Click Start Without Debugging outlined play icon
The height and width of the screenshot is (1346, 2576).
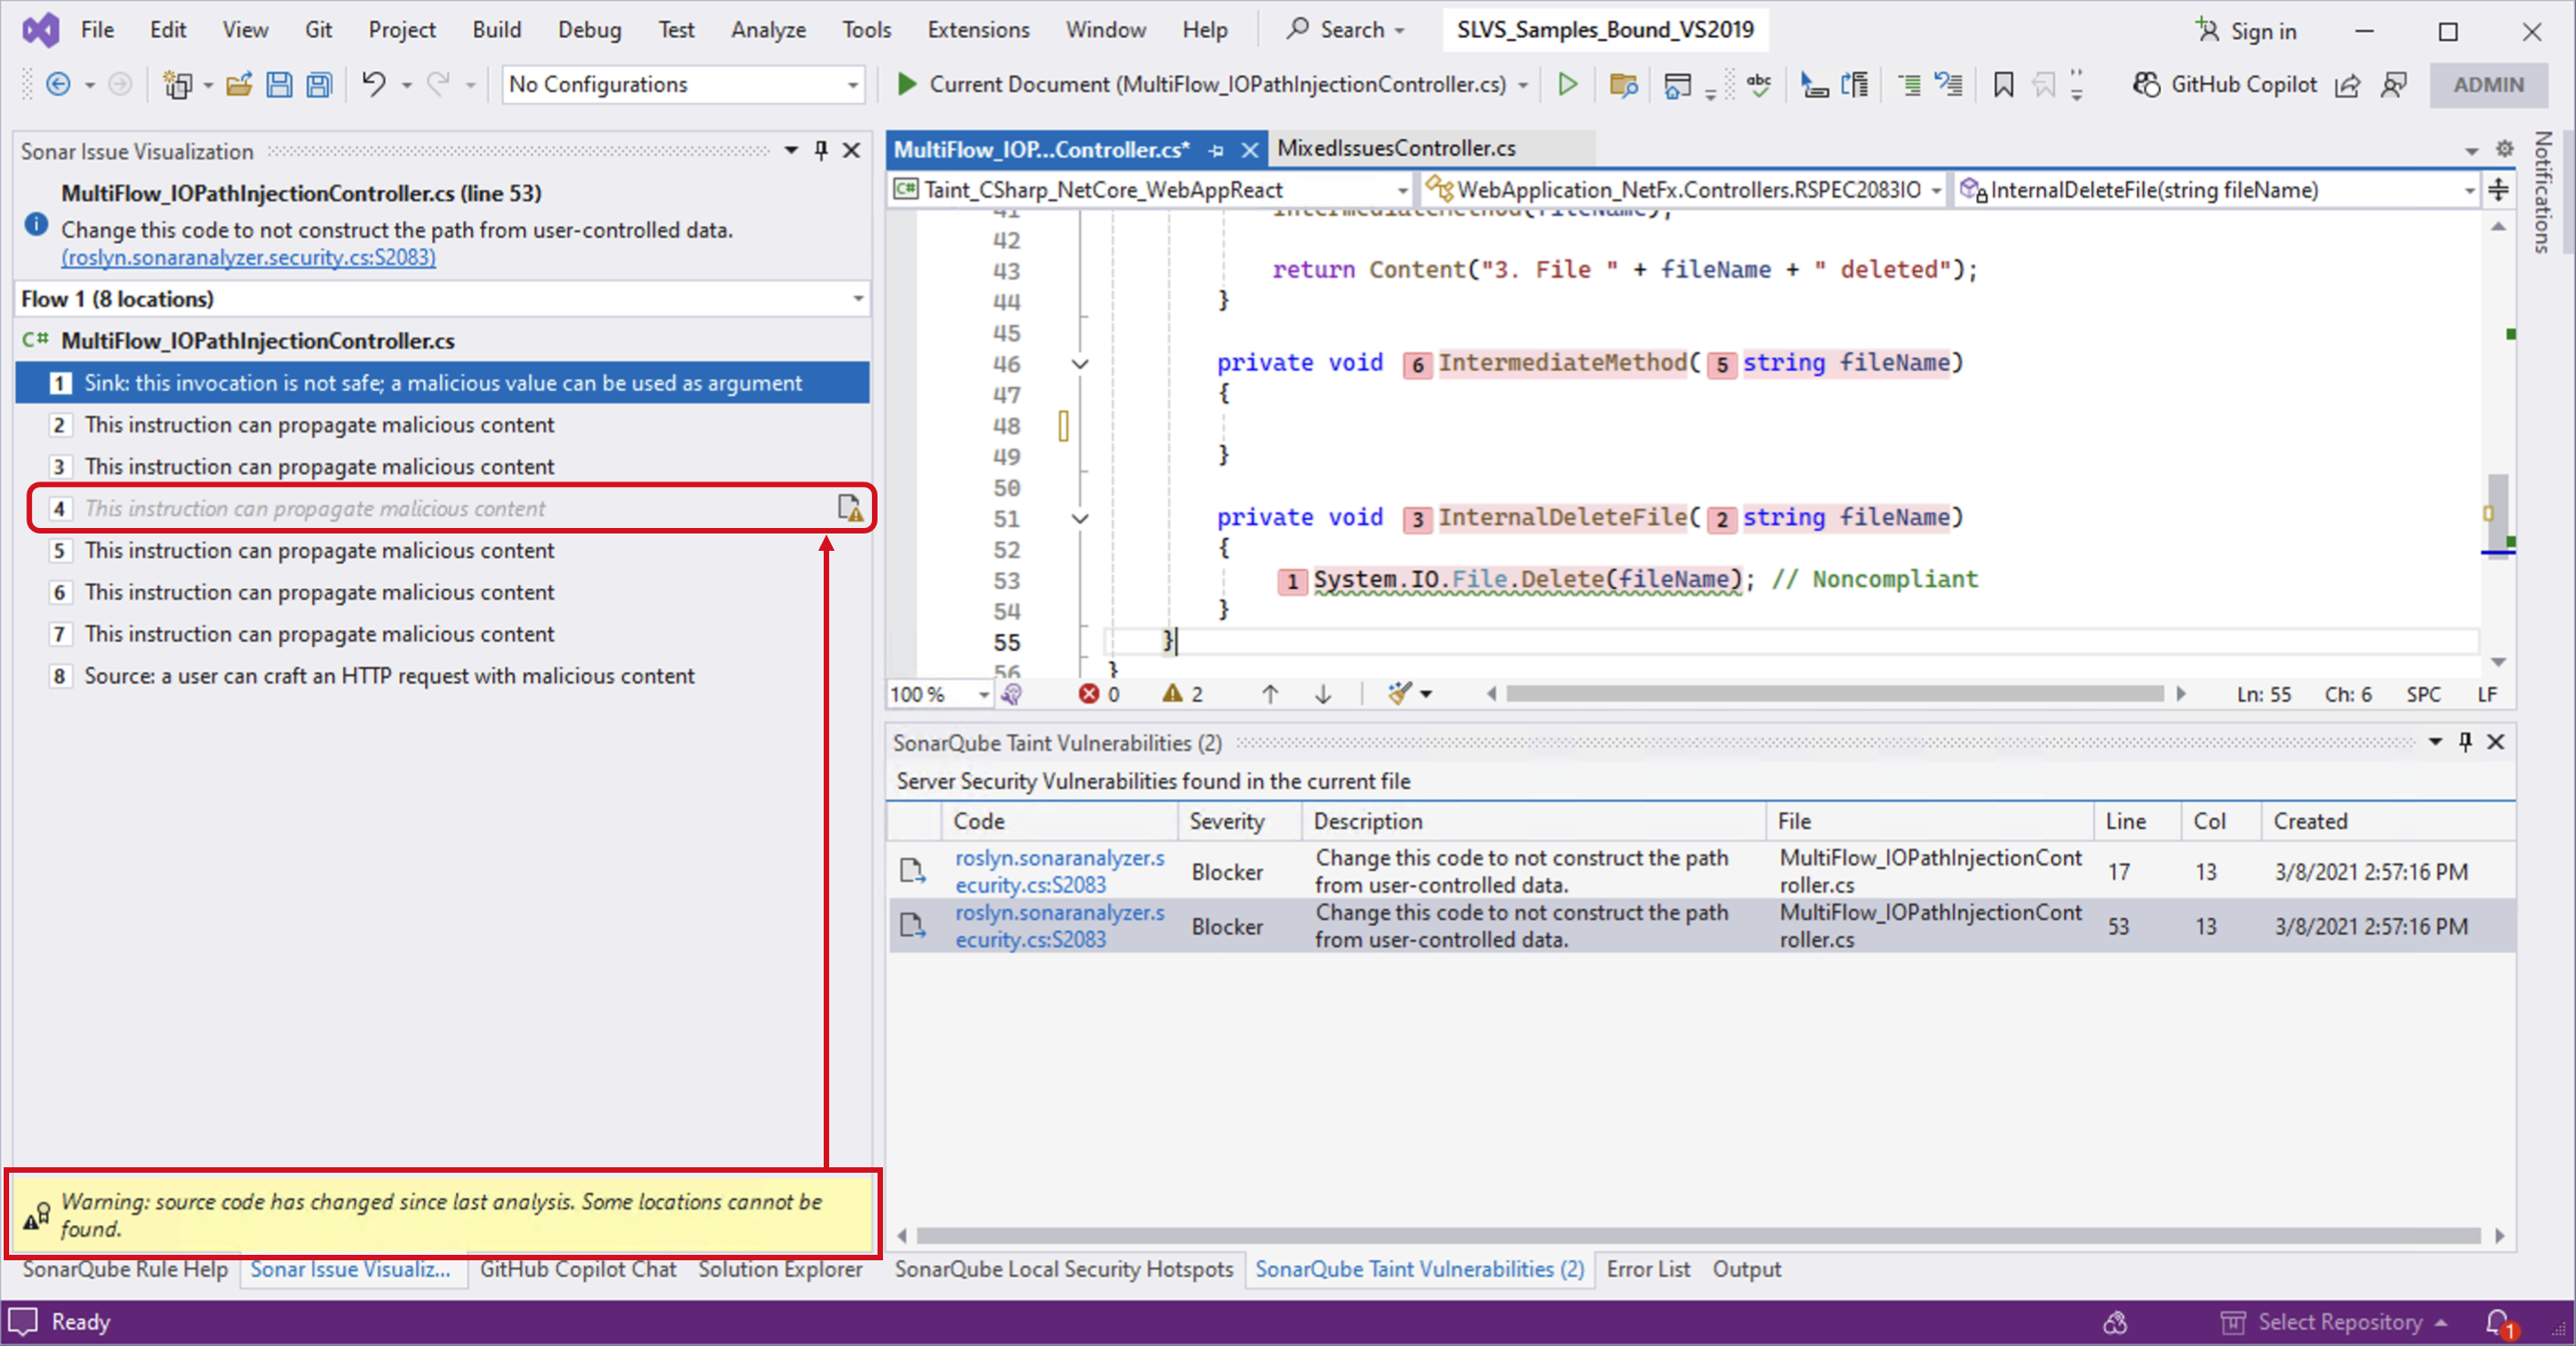[x=1567, y=85]
